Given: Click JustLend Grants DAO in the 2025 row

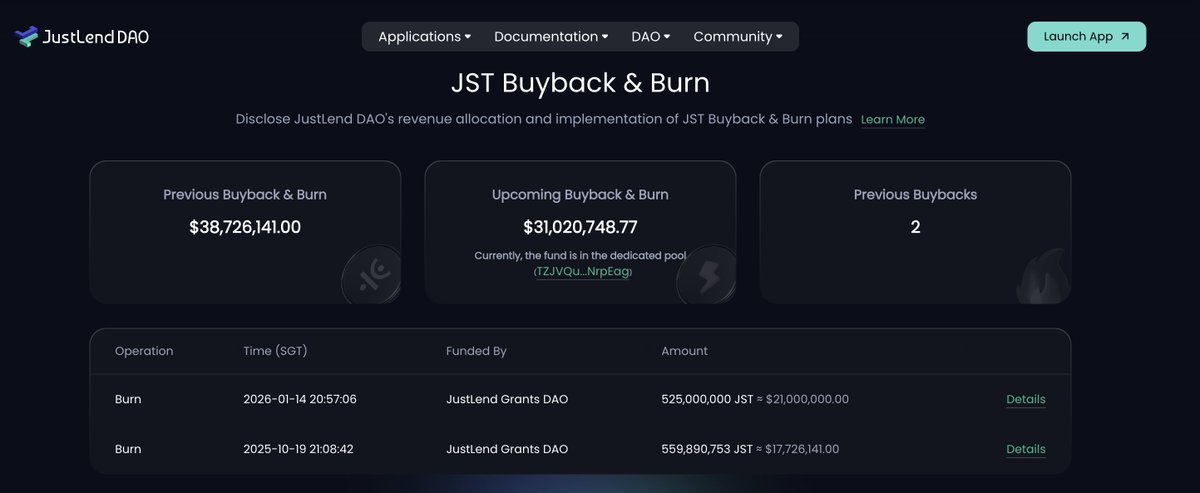Looking at the screenshot, I should click(x=507, y=450).
